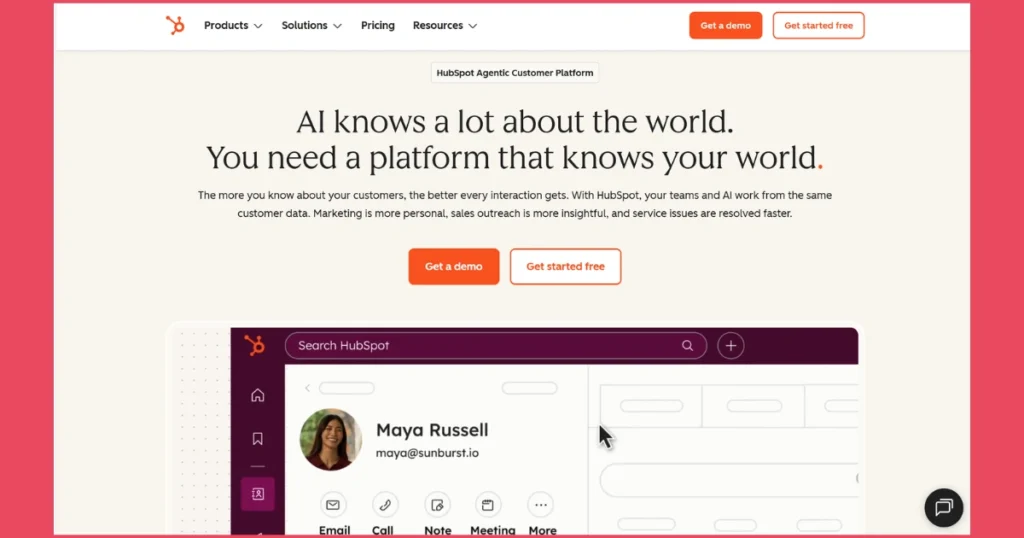Open the bookmarks icon in sidebar
1024x538 pixels.
pyautogui.click(x=258, y=439)
